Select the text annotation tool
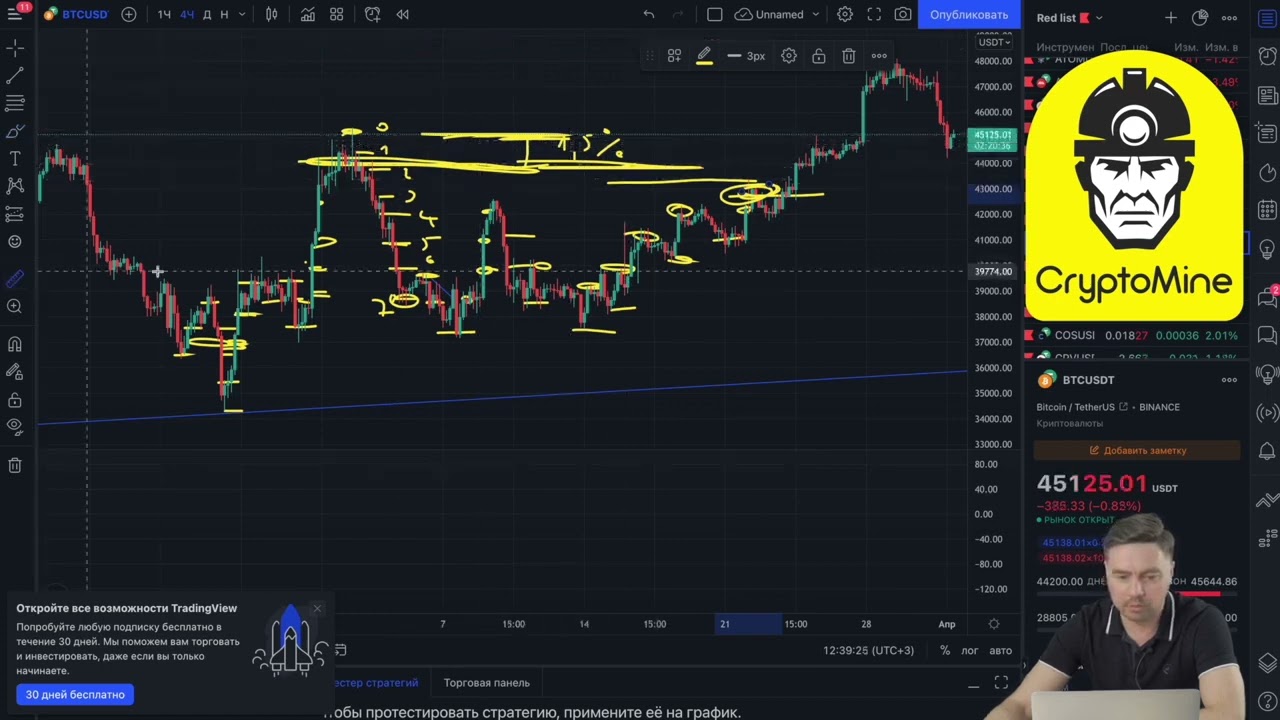 pos(15,158)
